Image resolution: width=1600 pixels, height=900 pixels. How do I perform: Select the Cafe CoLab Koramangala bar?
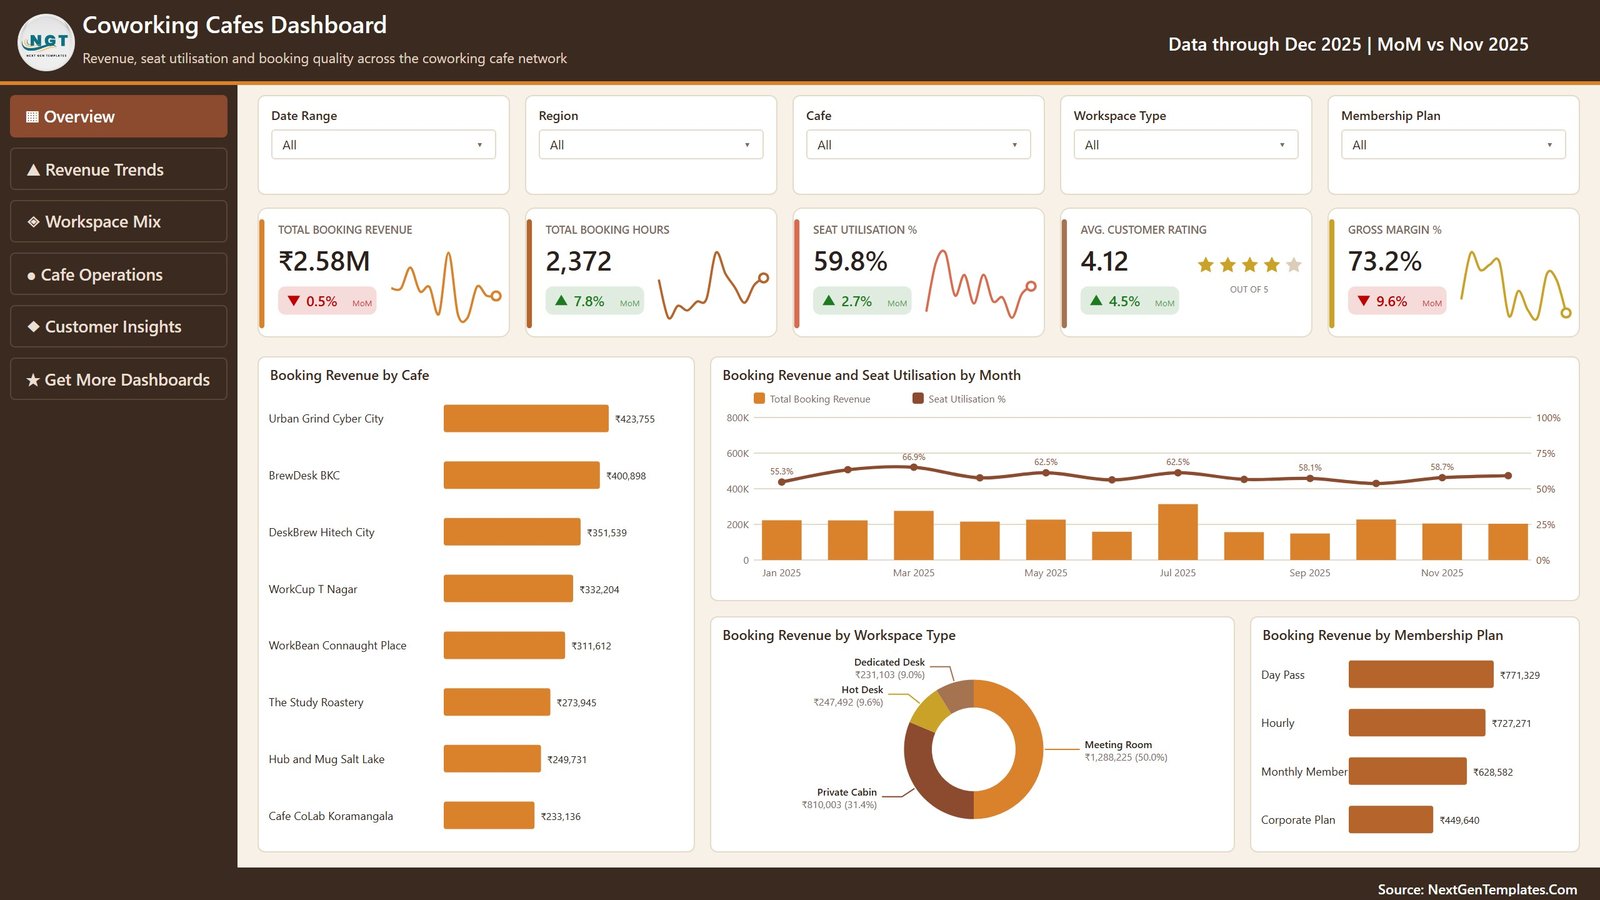(x=489, y=816)
